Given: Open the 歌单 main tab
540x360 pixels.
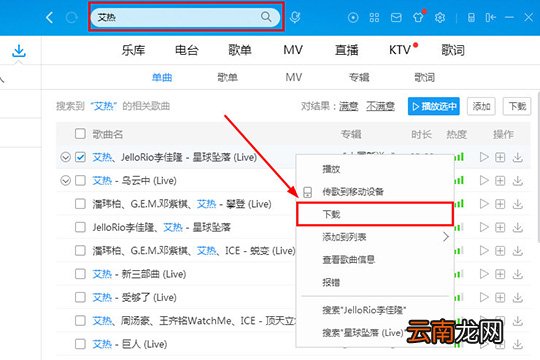Looking at the screenshot, I should [x=240, y=50].
